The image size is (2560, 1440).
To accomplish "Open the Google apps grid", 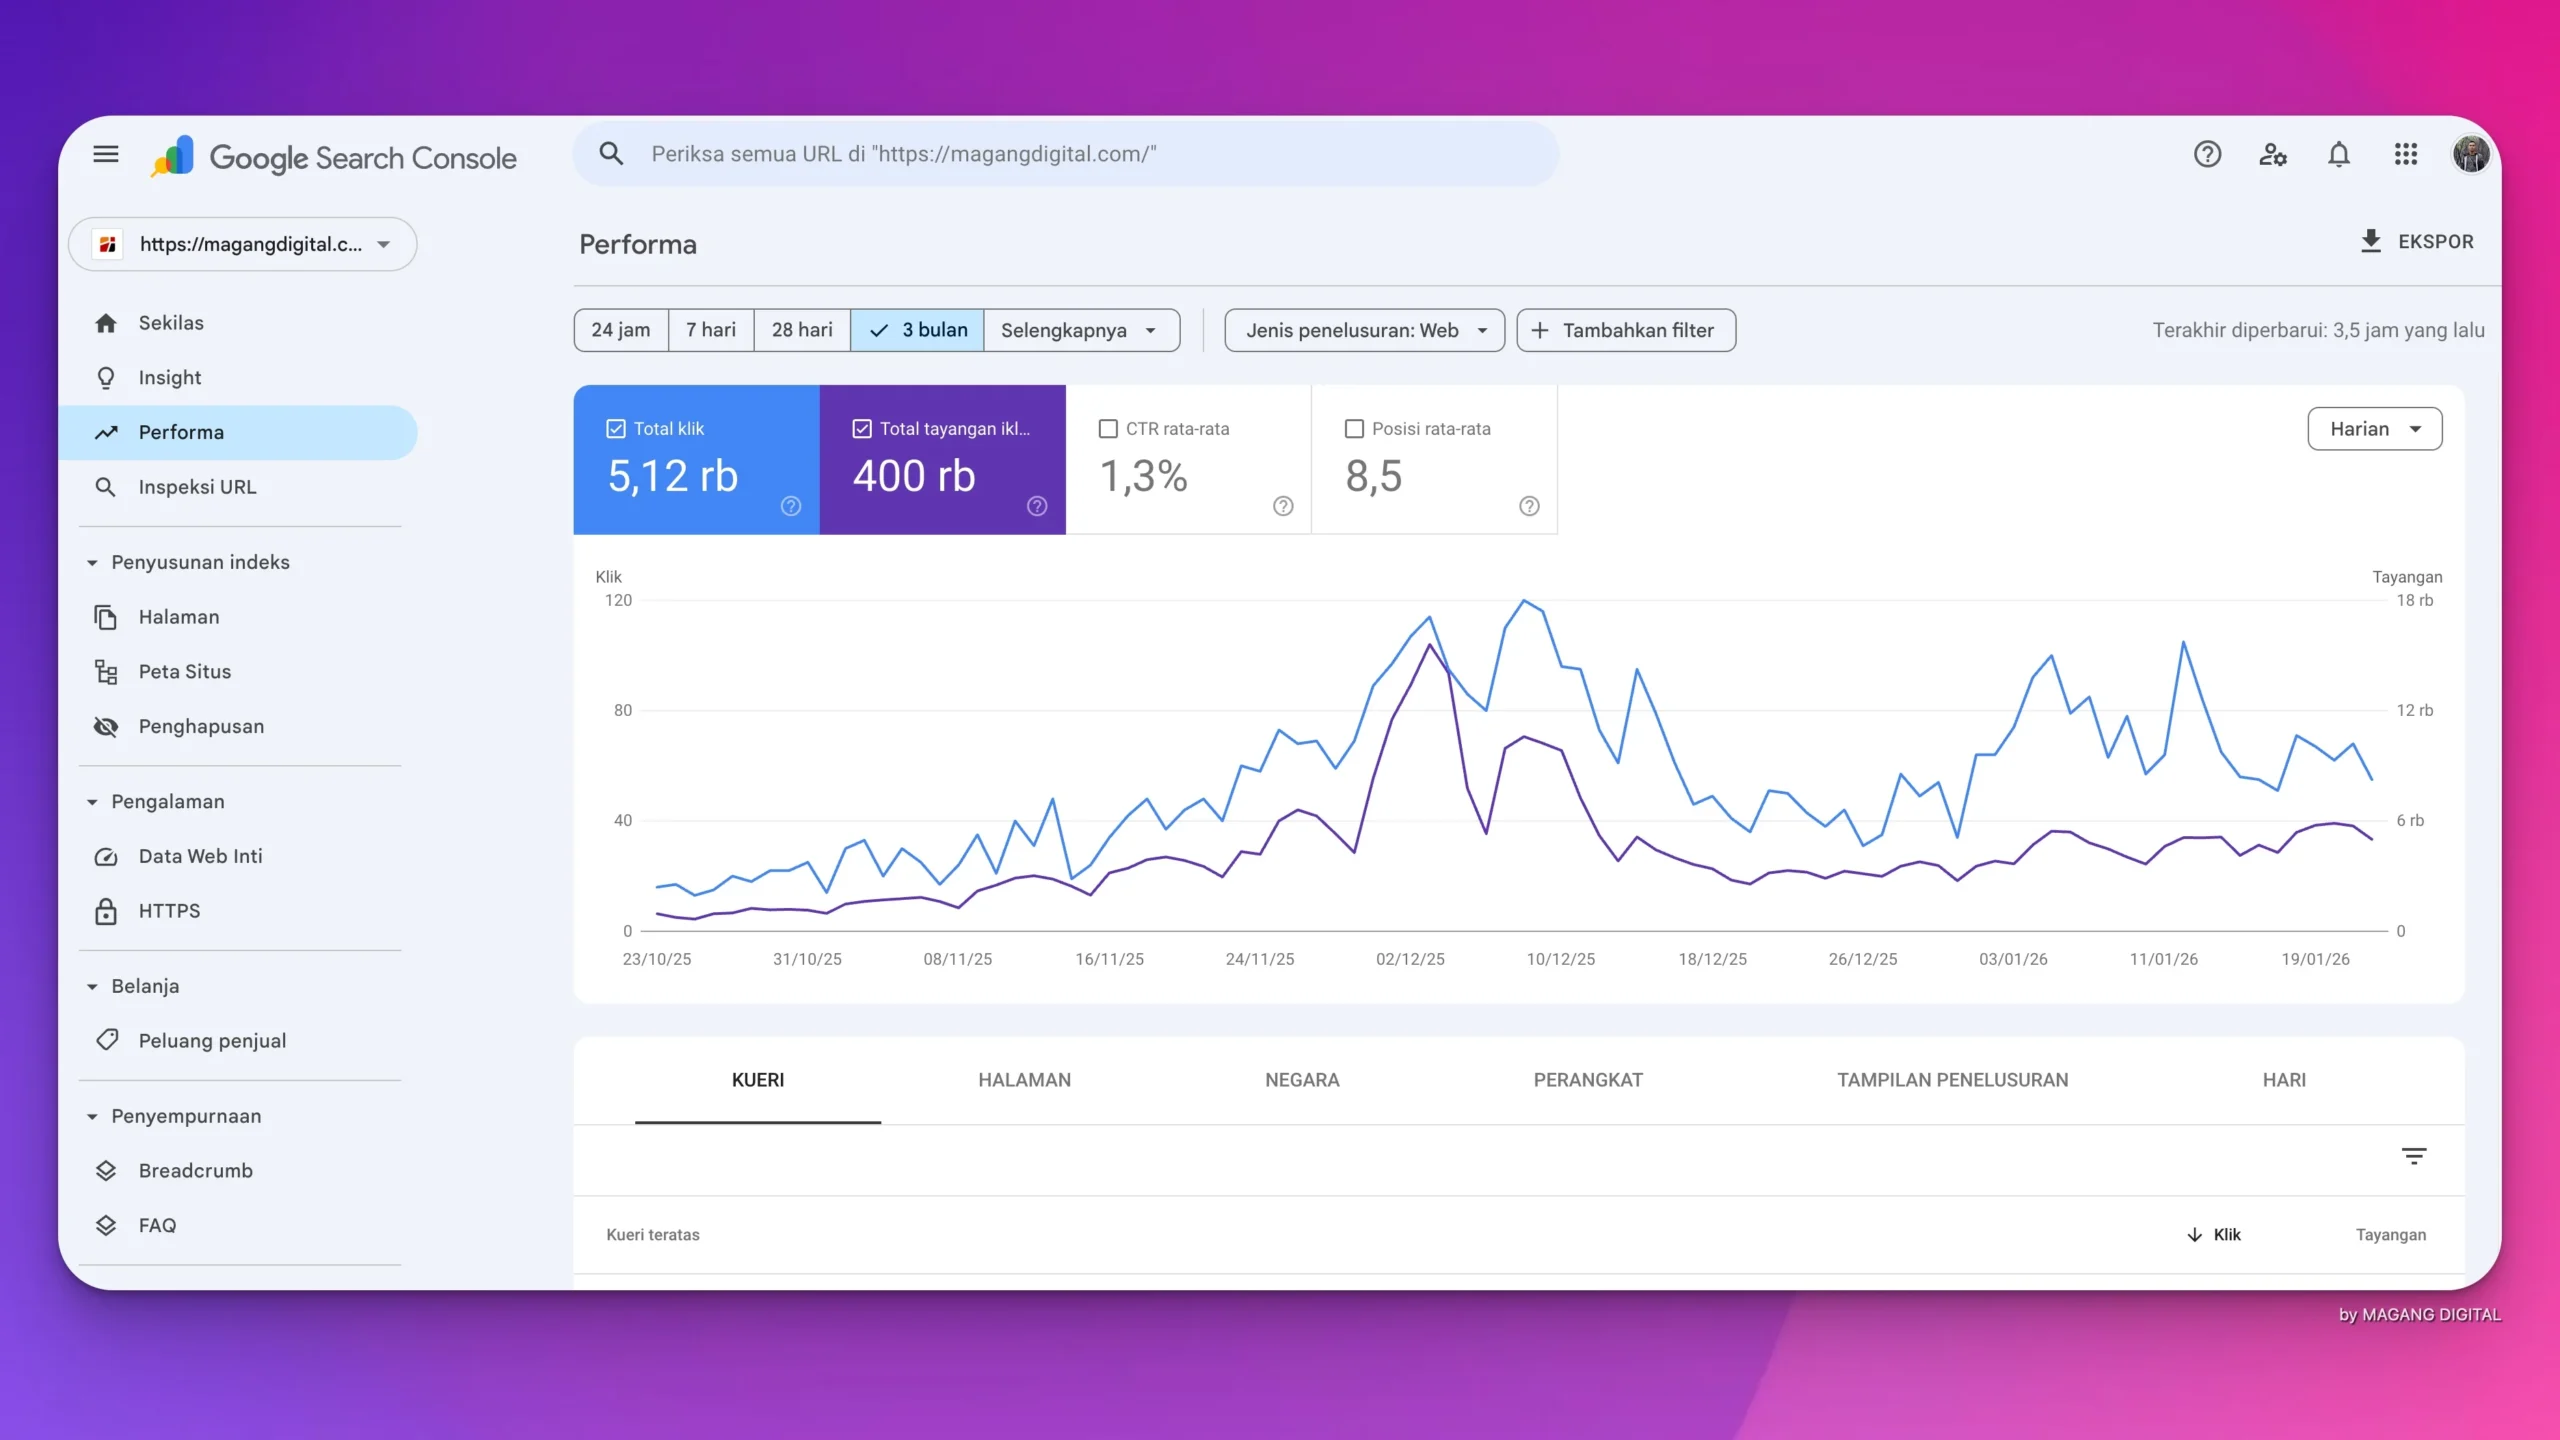I will pyautogui.click(x=2405, y=154).
